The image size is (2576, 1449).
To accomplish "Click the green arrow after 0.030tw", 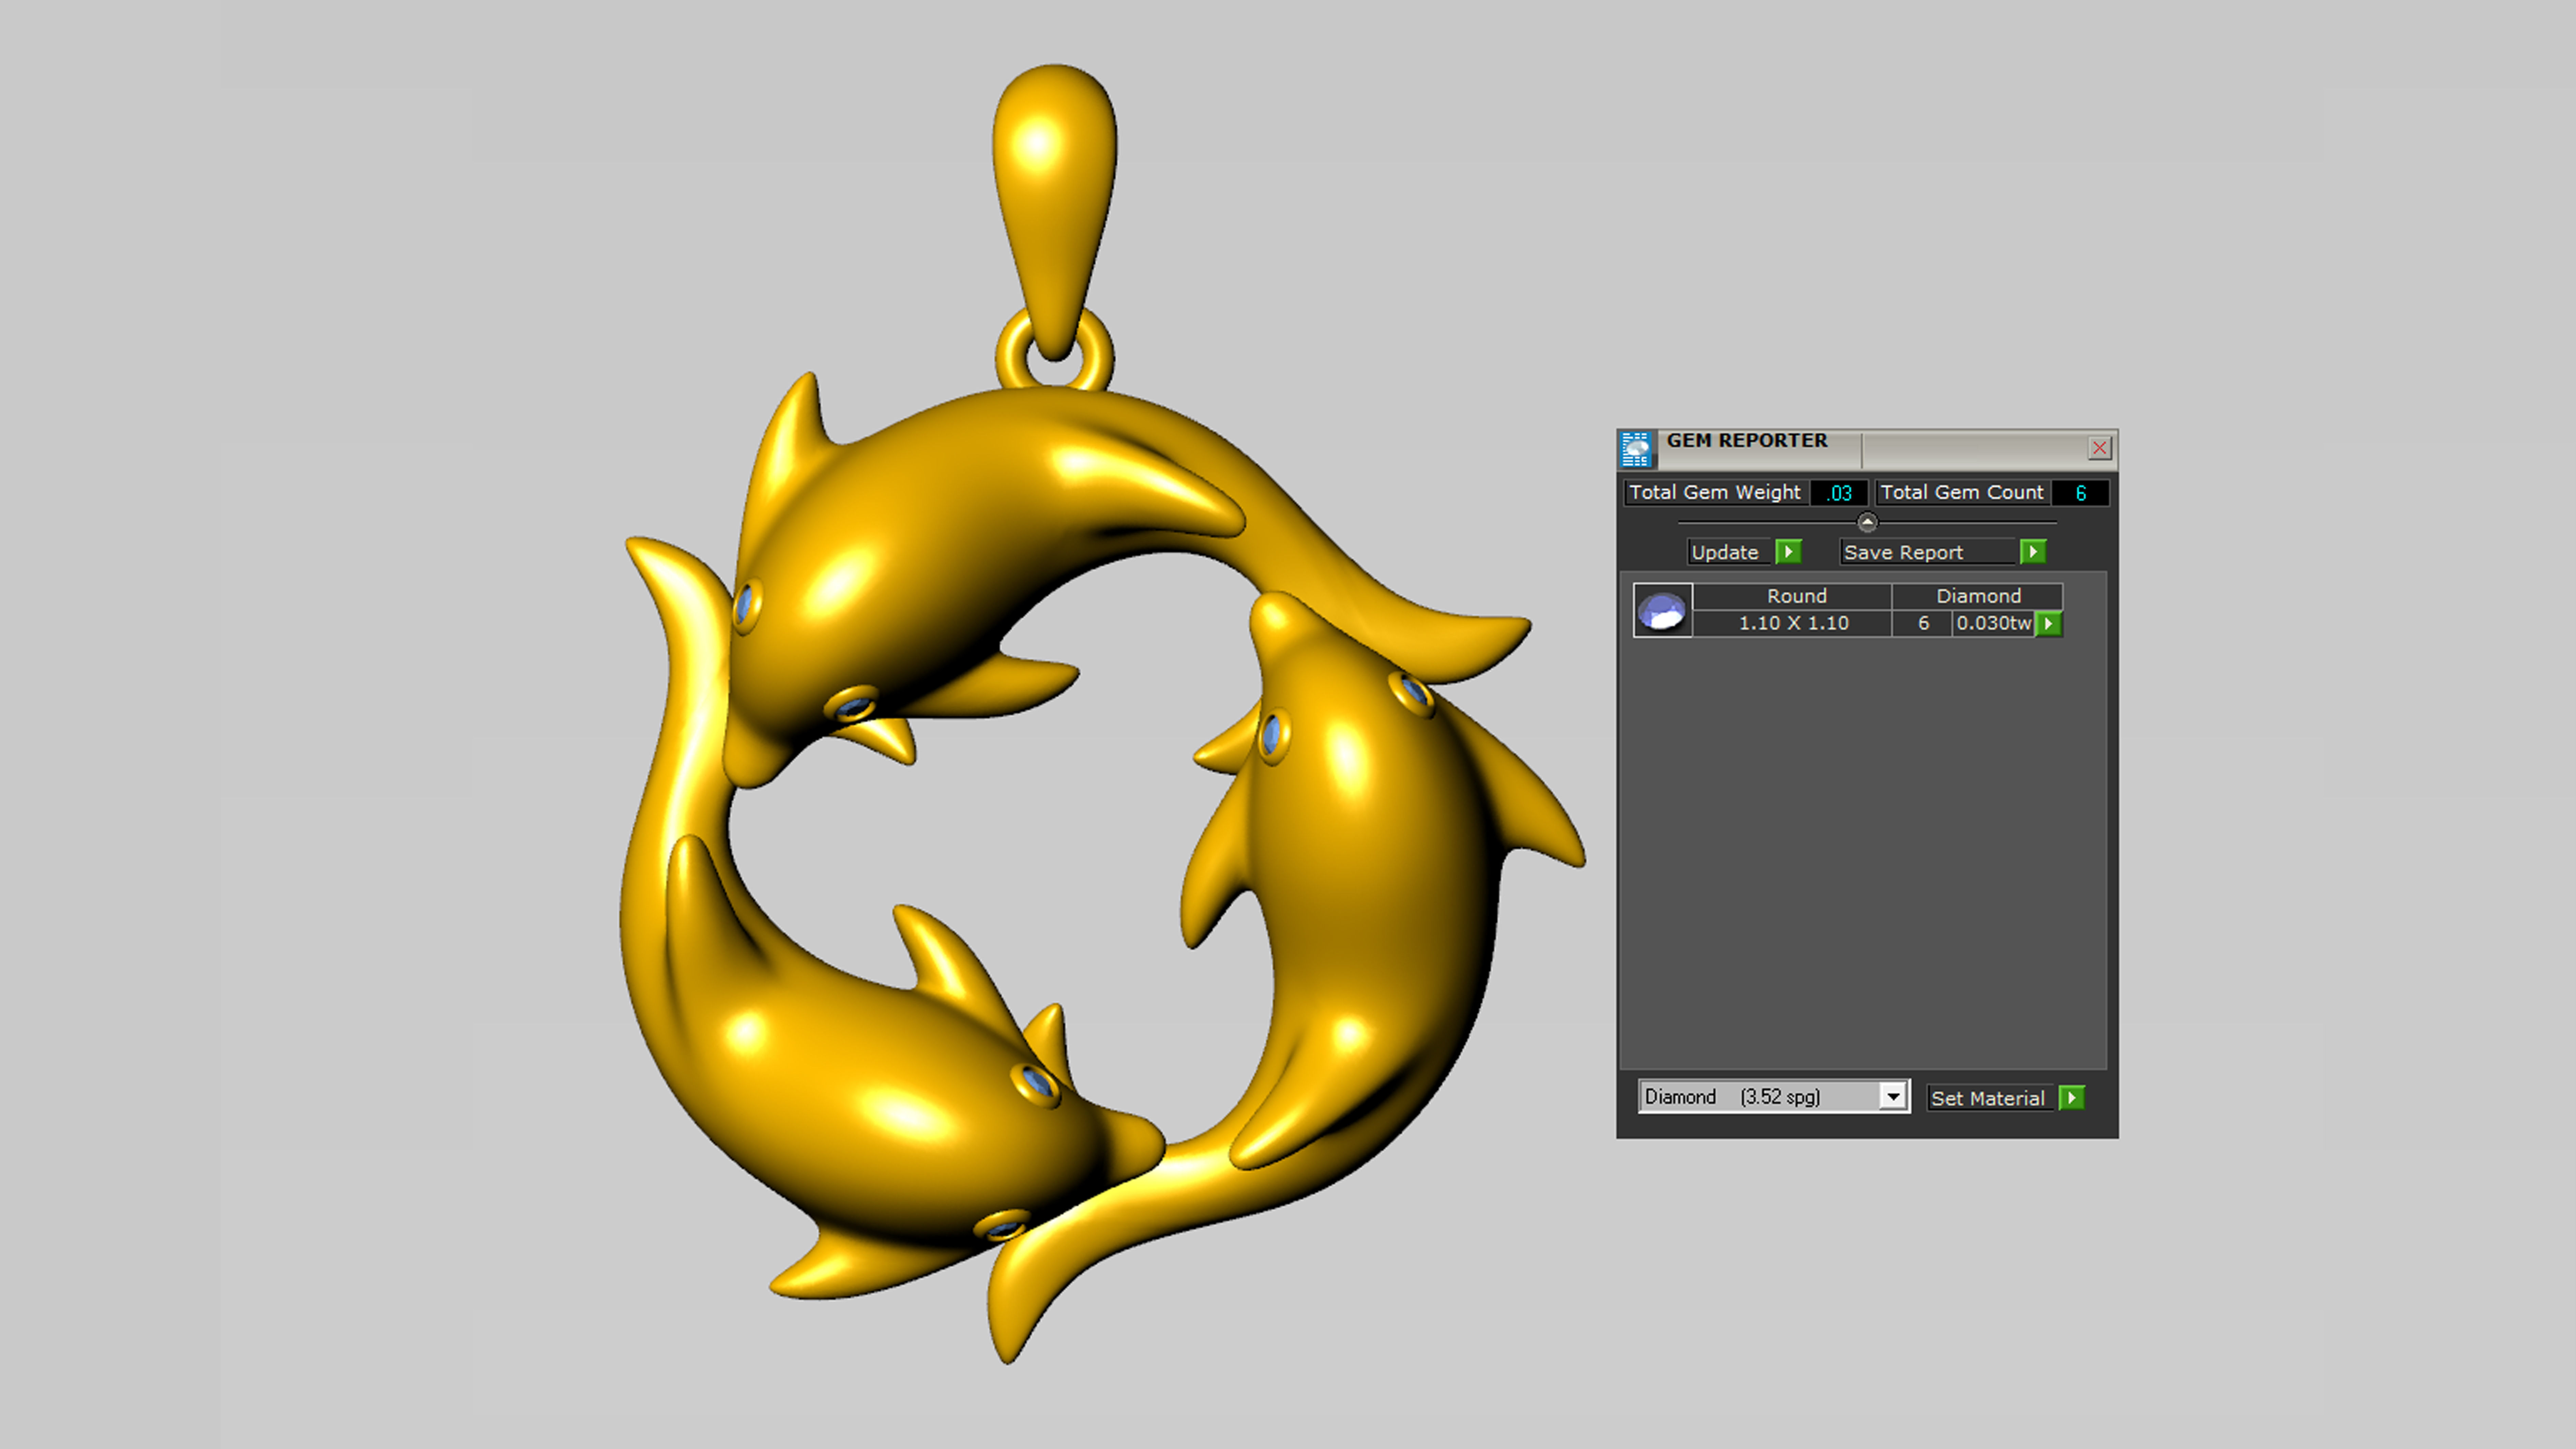I will click(2048, 624).
